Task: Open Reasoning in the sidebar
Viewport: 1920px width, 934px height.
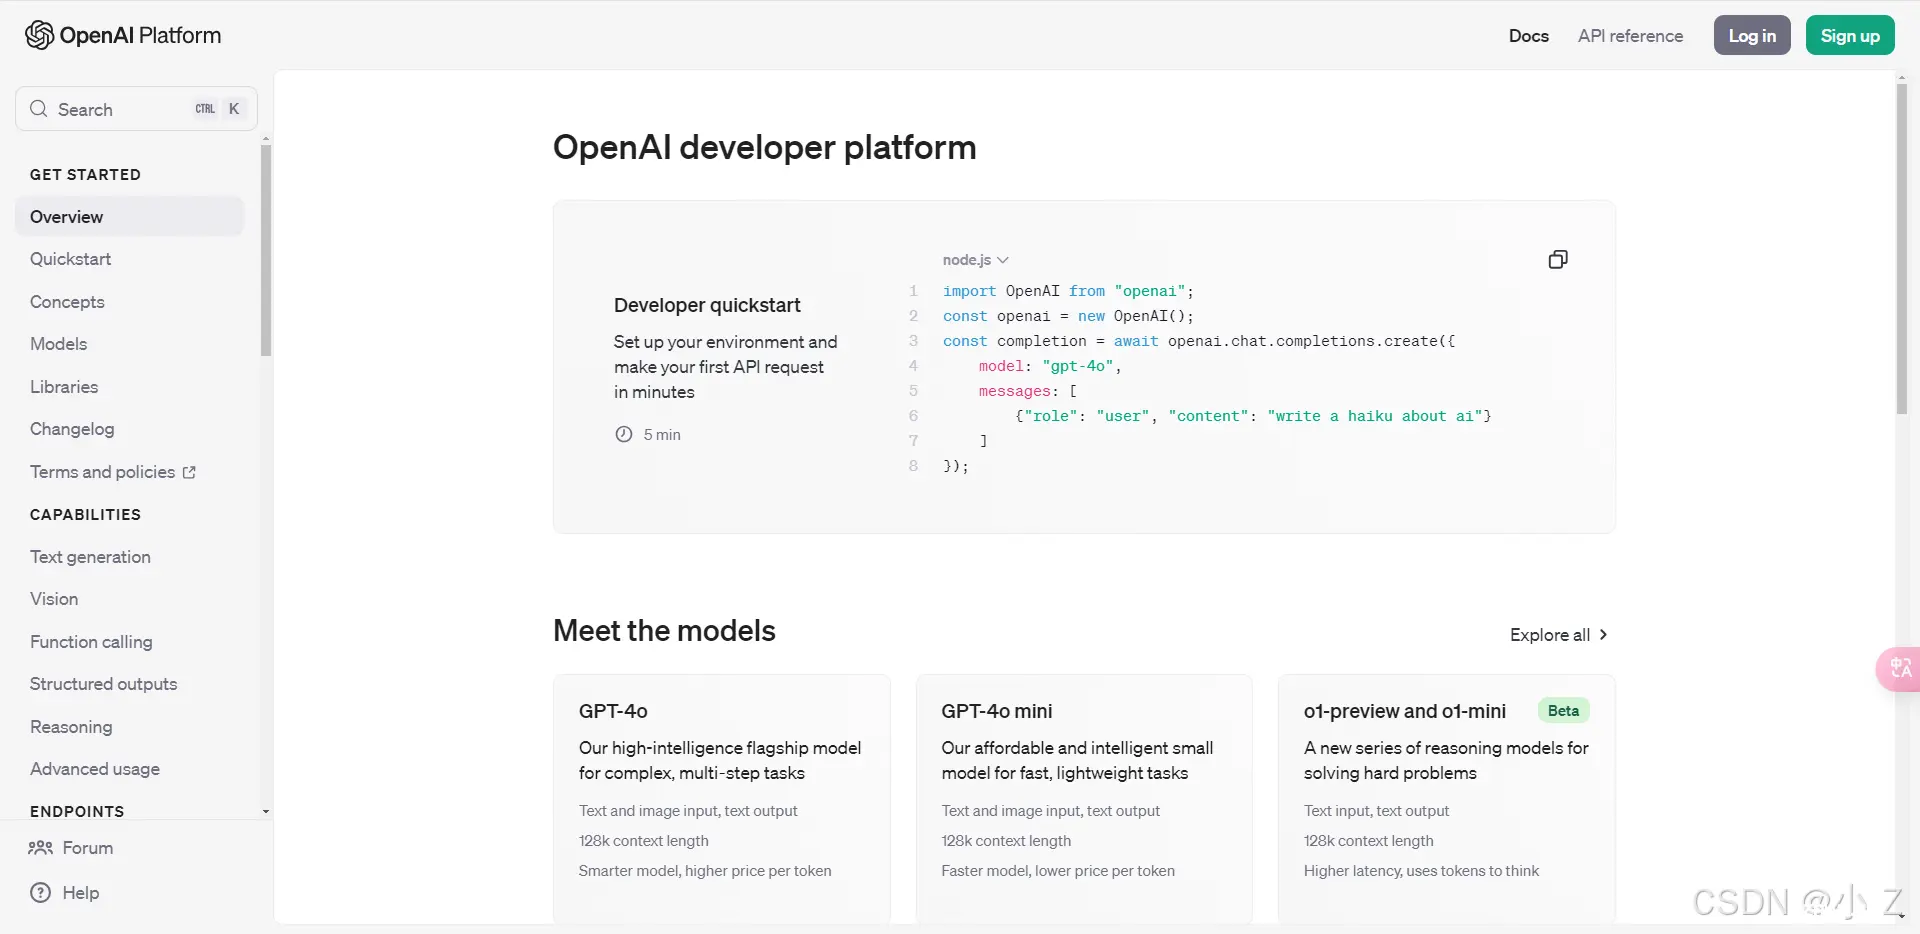Action: (x=71, y=727)
